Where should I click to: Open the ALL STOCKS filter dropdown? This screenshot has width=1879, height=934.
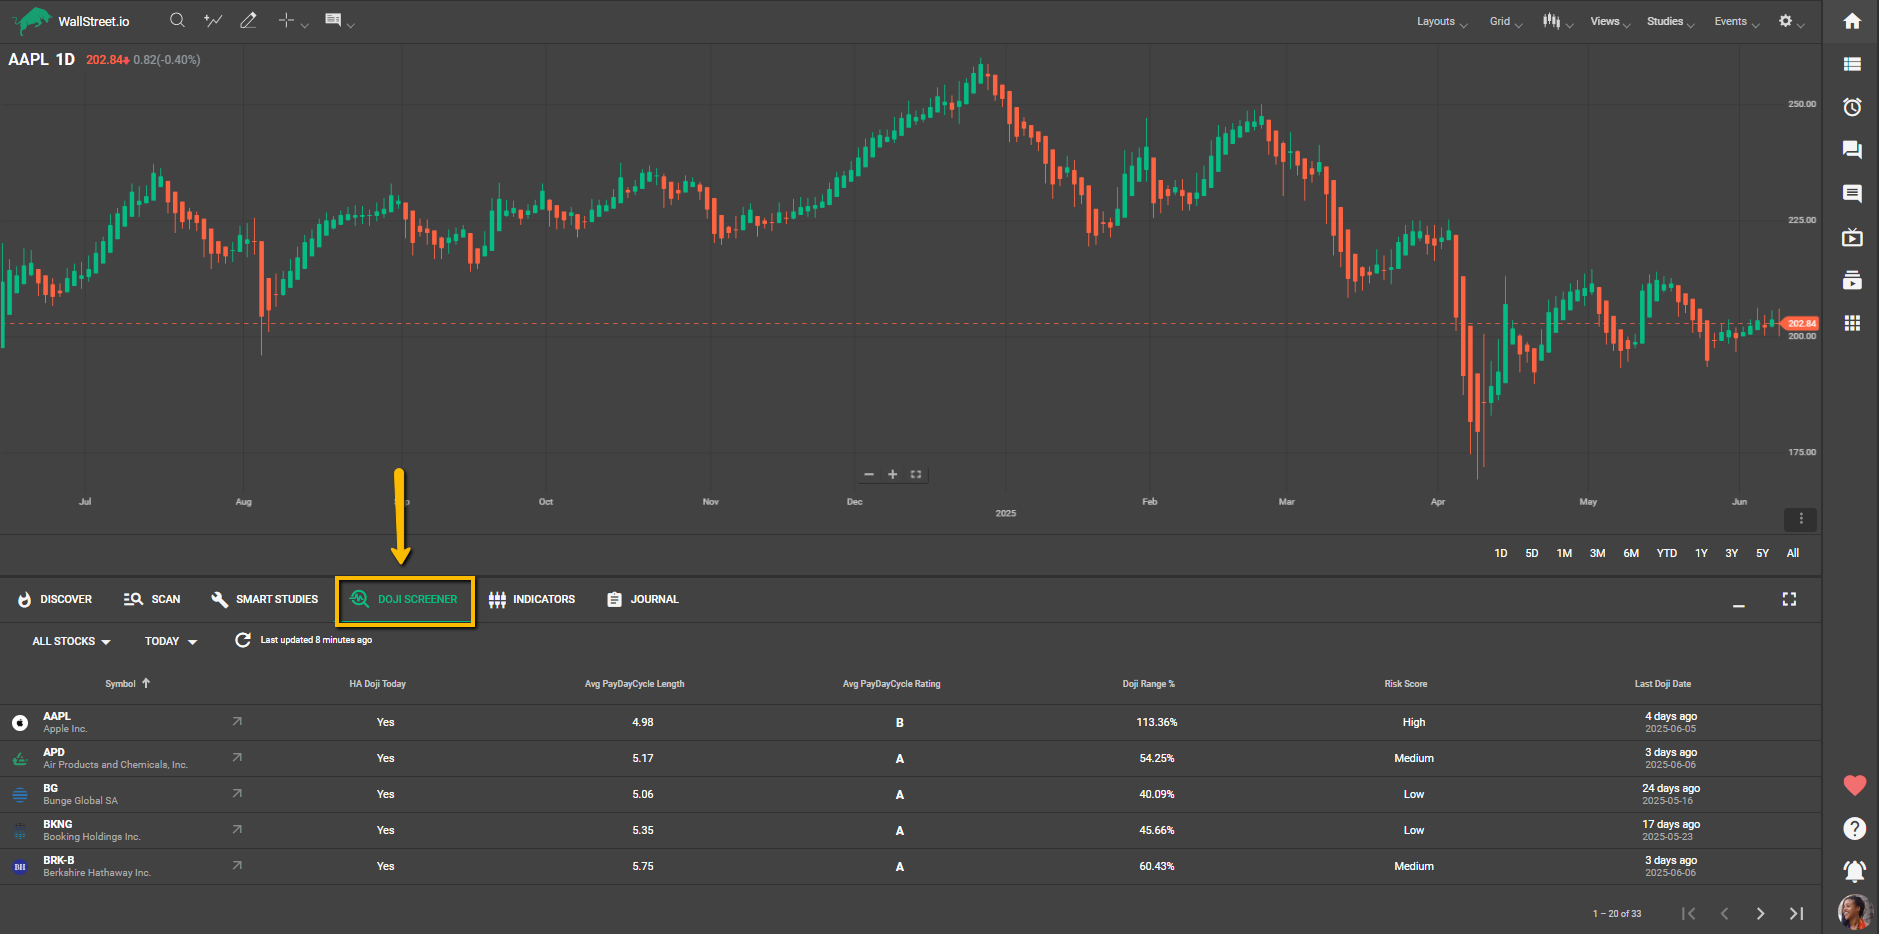pos(71,641)
